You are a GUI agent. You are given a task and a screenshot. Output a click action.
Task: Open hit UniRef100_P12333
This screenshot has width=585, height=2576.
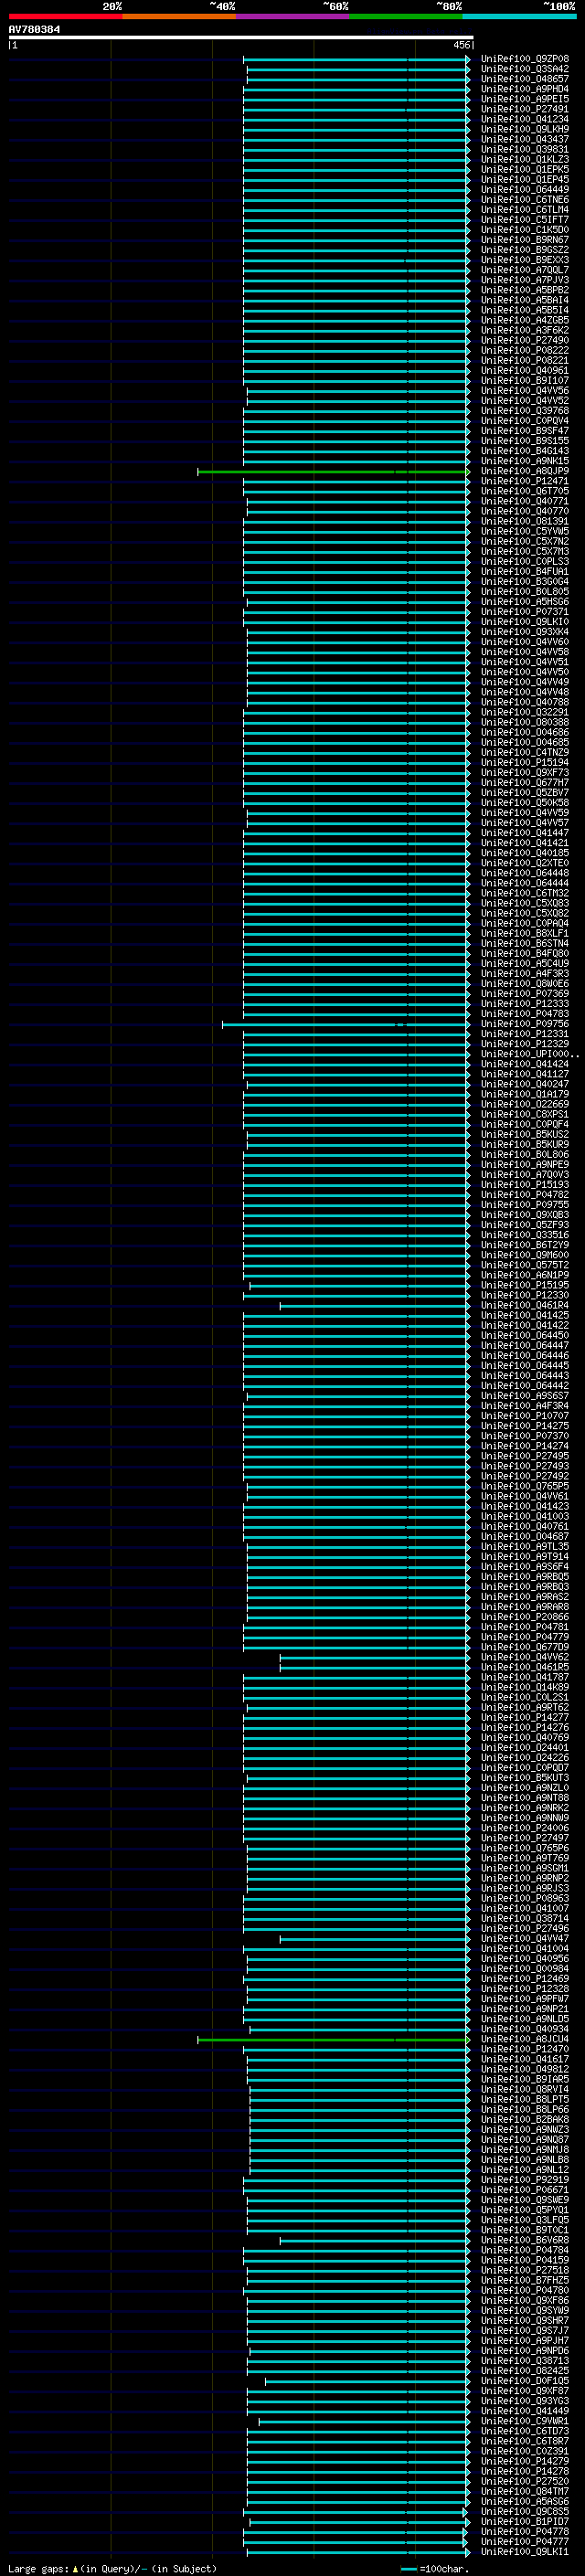pyautogui.click(x=524, y=1004)
